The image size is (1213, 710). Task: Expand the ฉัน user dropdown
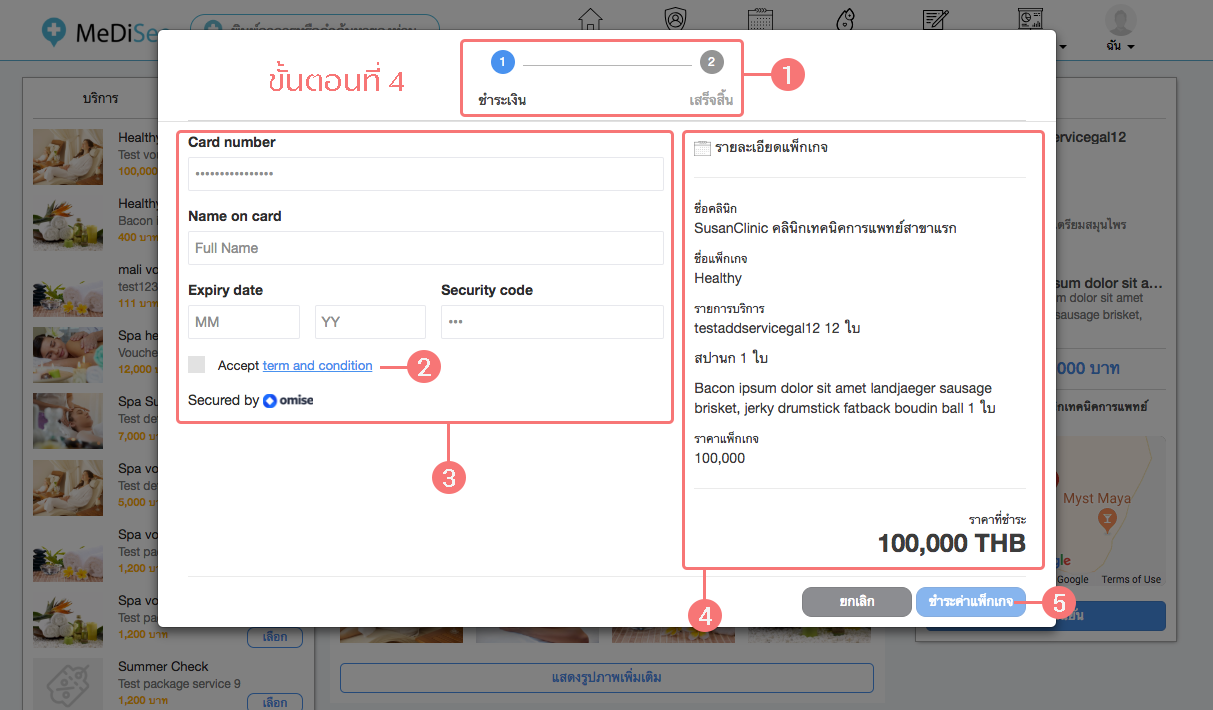[x=1120, y=47]
